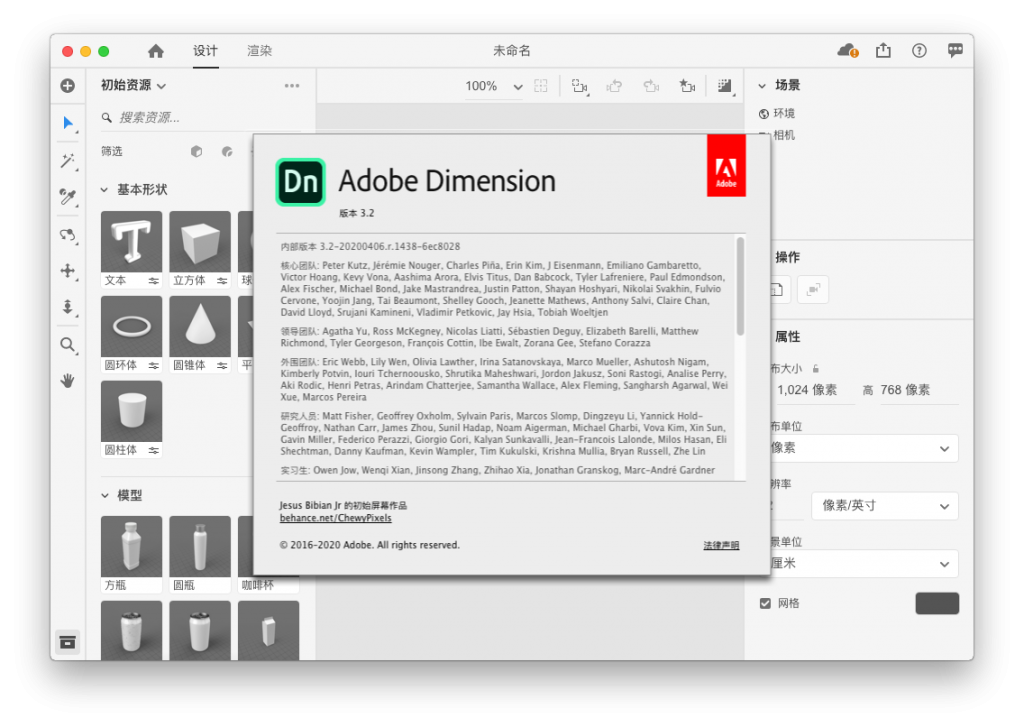
Task: Toggle render preview icon
Action: click(x=725, y=86)
